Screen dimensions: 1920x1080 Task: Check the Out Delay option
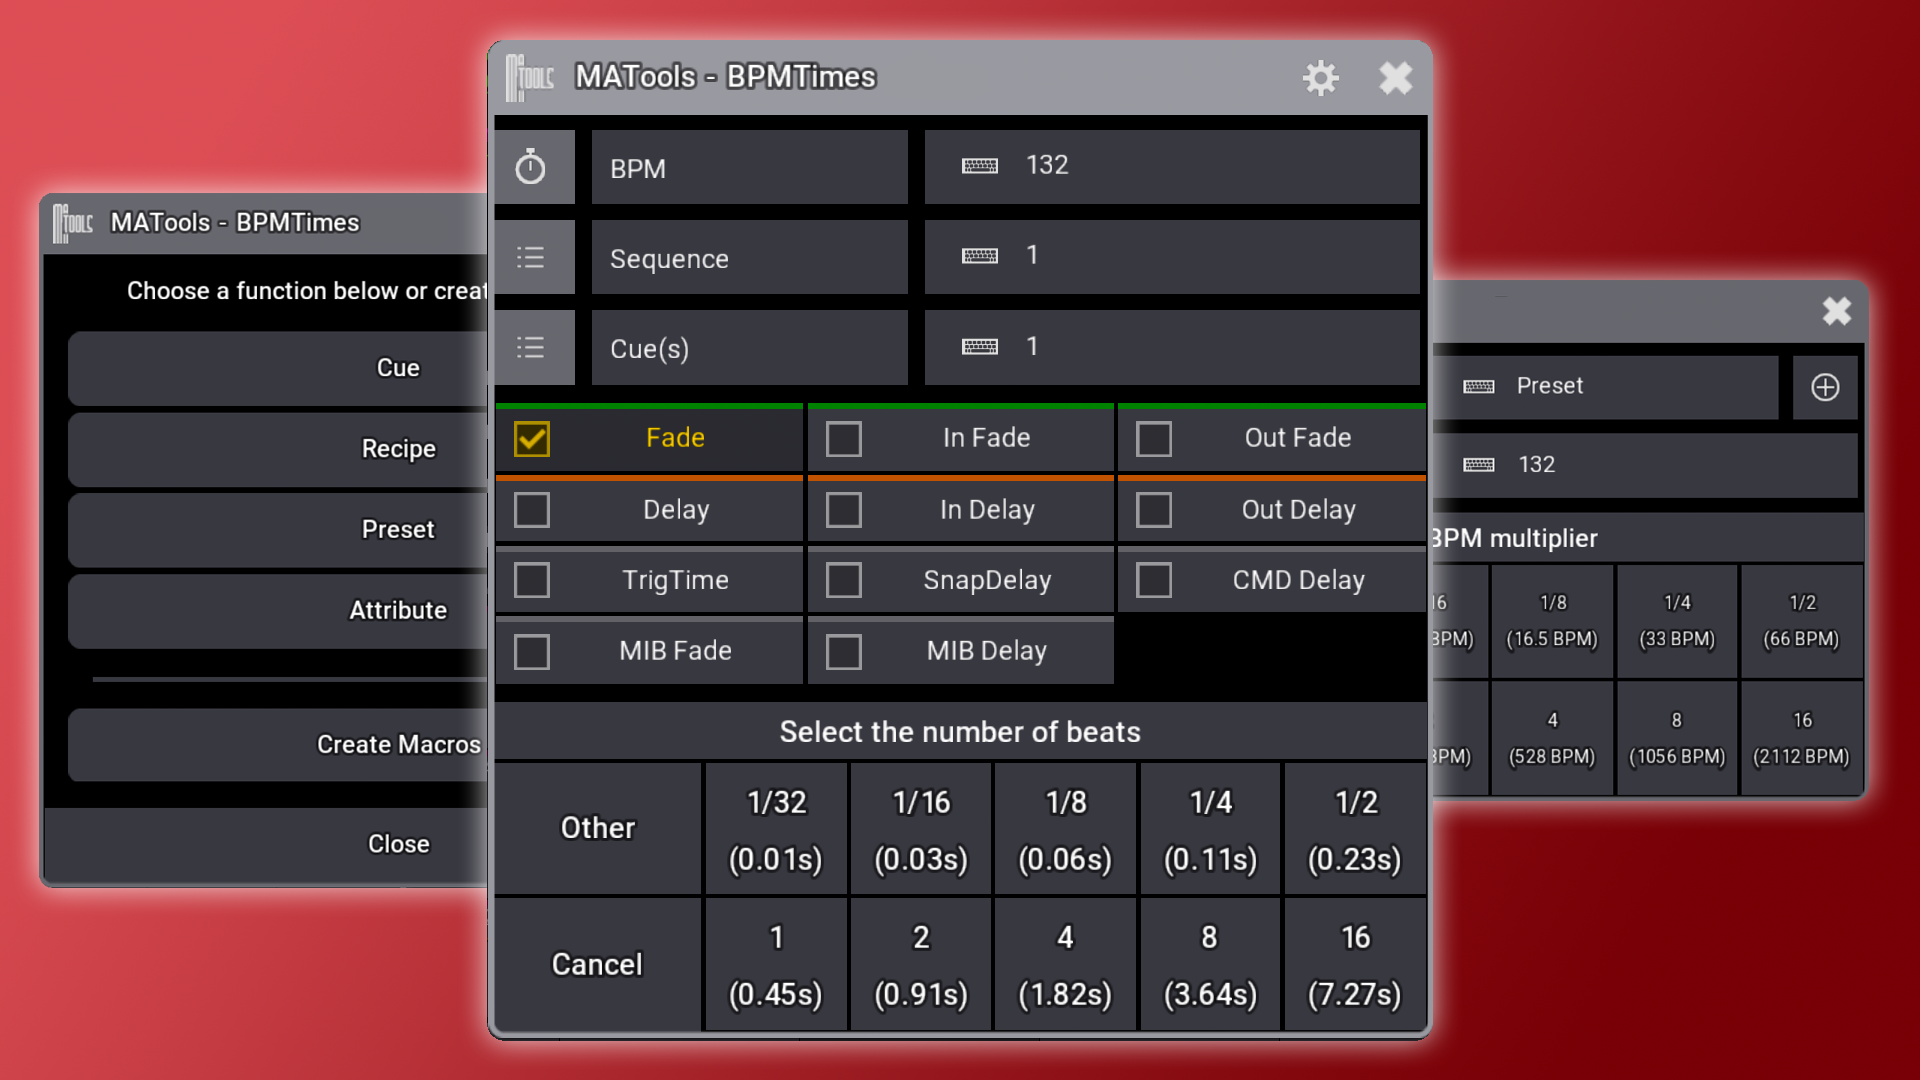(x=1154, y=510)
